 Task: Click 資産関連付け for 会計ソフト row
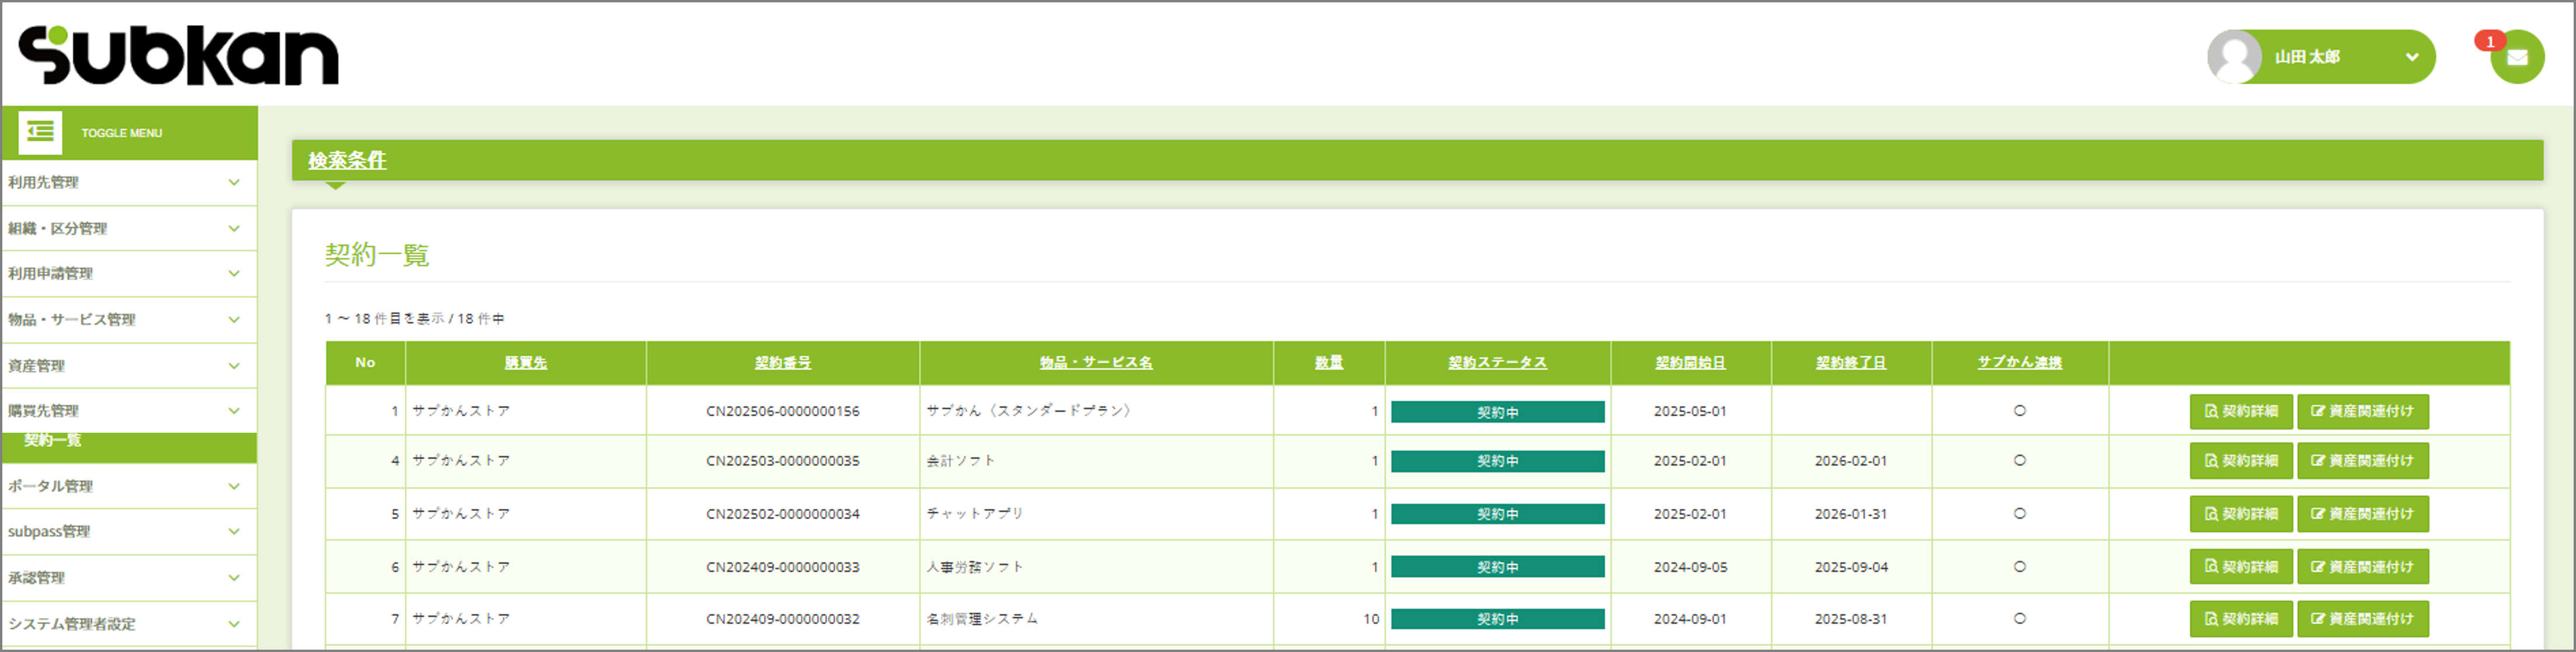[x=2362, y=461]
